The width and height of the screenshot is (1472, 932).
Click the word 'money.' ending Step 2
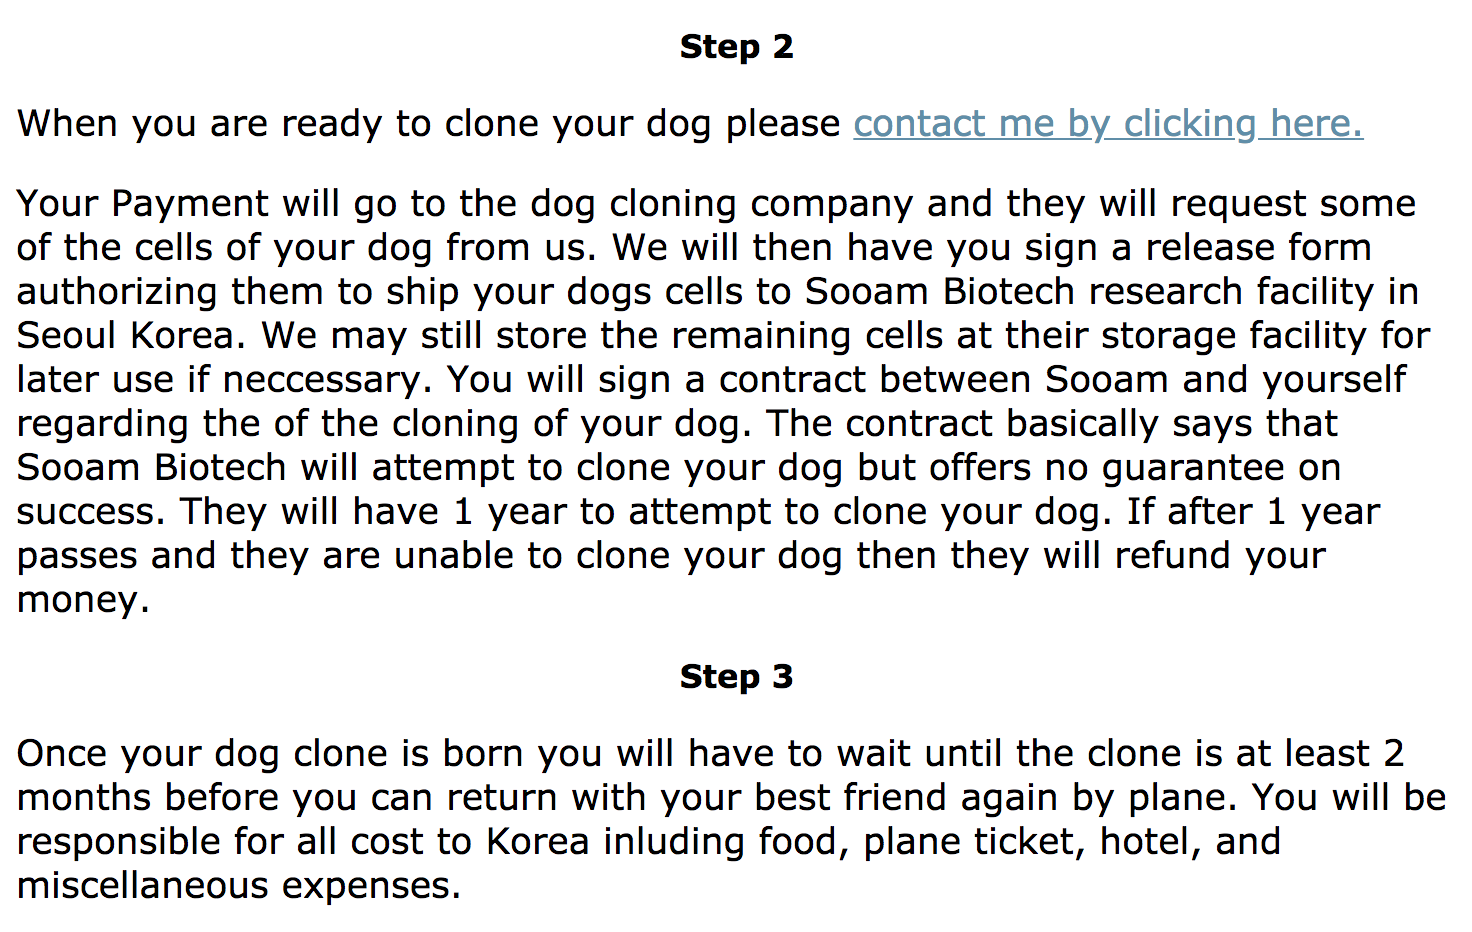point(83,600)
